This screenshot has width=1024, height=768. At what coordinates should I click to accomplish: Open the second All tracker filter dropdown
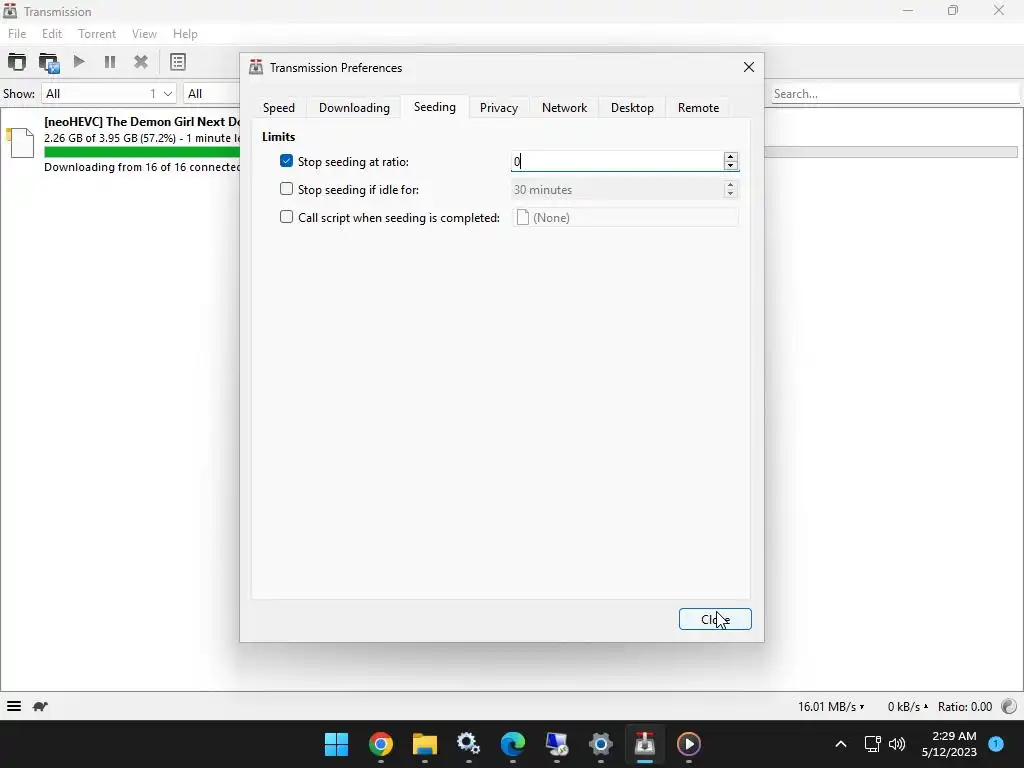pyautogui.click(x=212, y=93)
